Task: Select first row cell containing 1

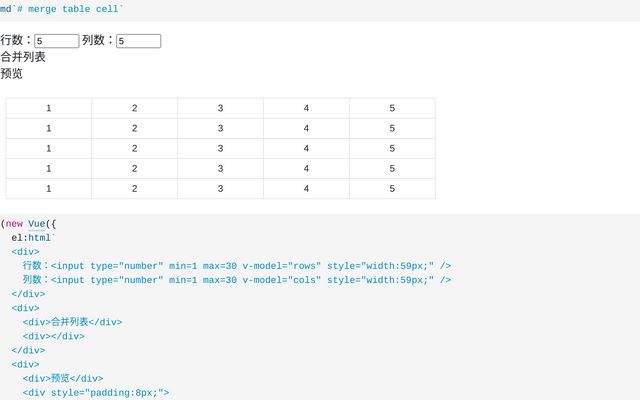Action: click(49, 108)
